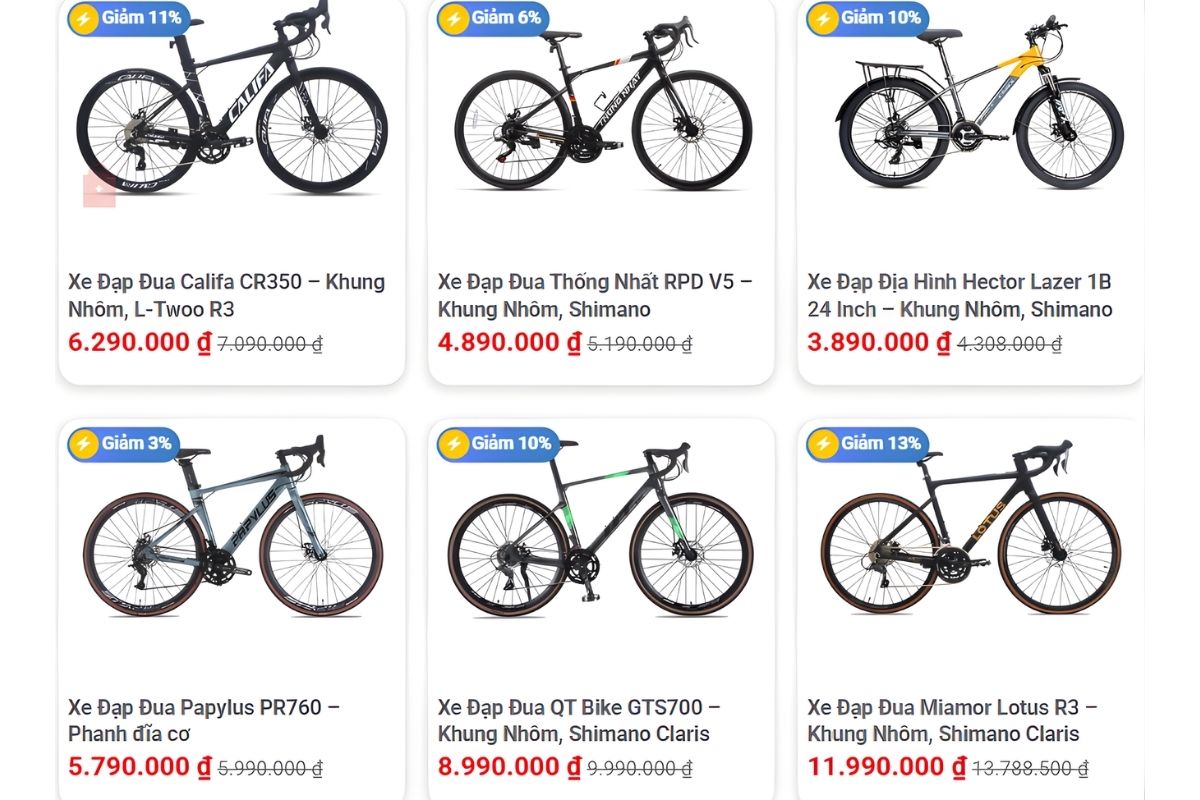Select Xe Đạp Đua Miamor Lotus R3 title
The width and height of the screenshot is (1200, 800).
pyautogui.click(x=952, y=720)
